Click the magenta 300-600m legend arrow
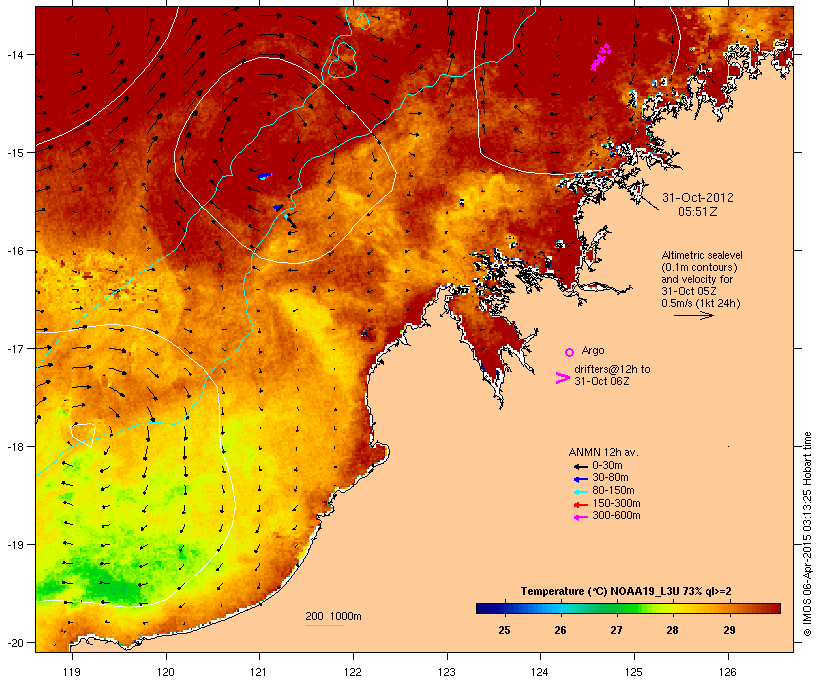Viewport: 820px width, 680px height. point(580,517)
